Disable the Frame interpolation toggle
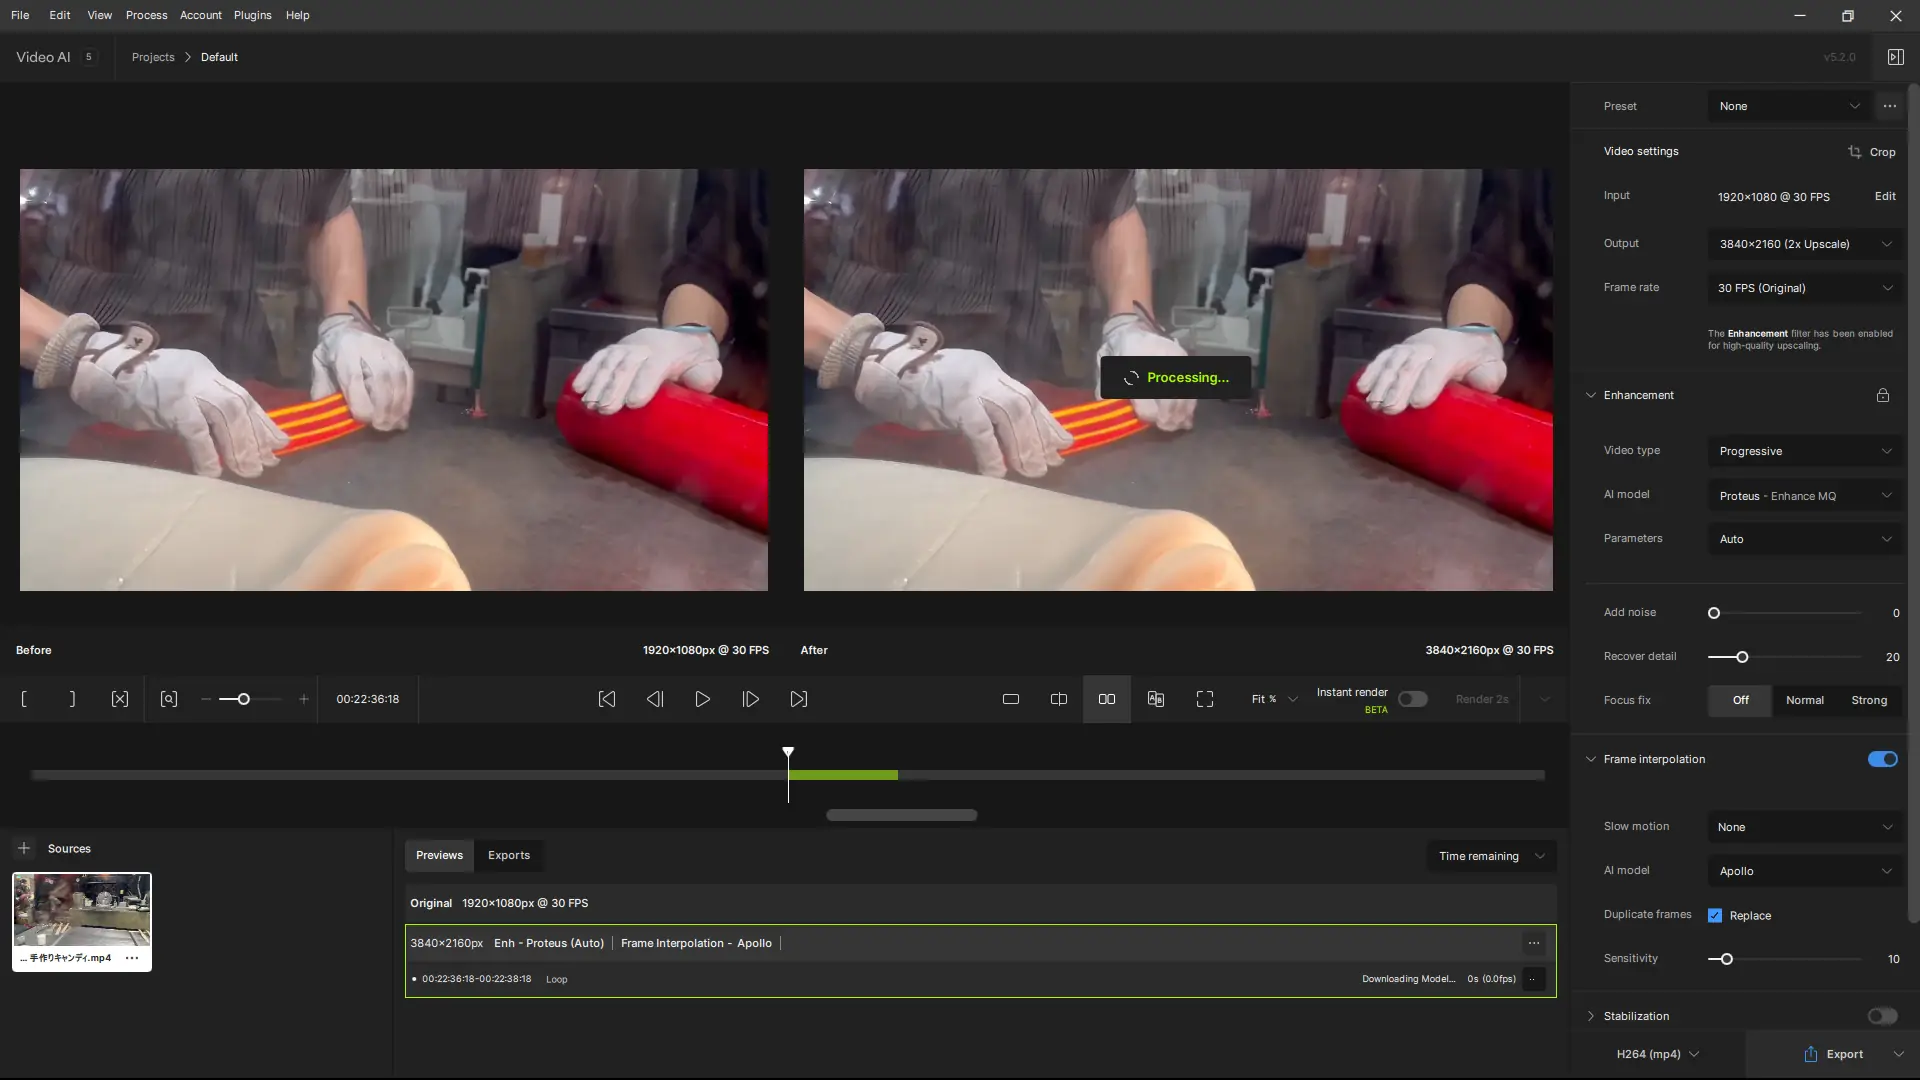The image size is (1920, 1080). coord(1882,759)
